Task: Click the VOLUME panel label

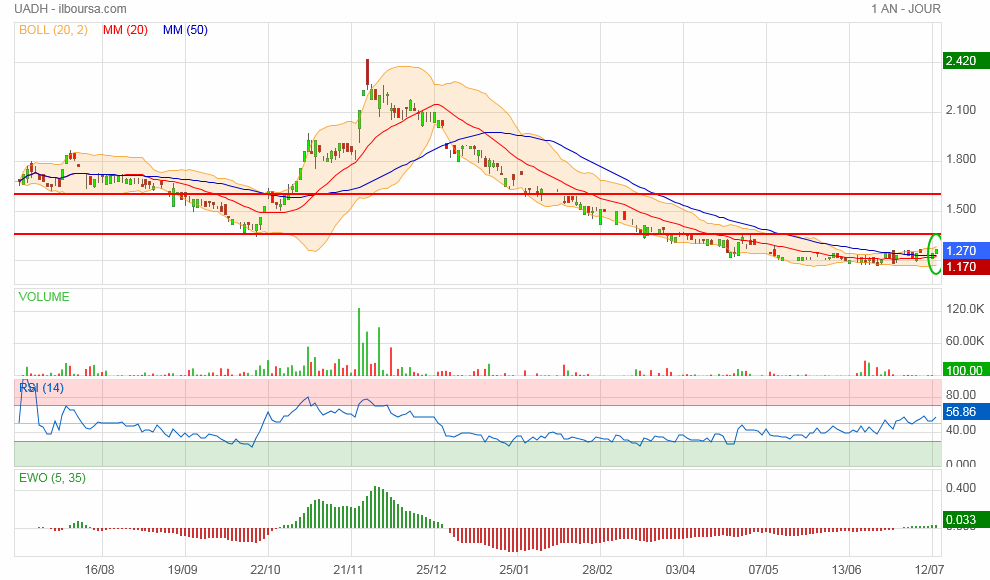Action: (x=44, y=297)
